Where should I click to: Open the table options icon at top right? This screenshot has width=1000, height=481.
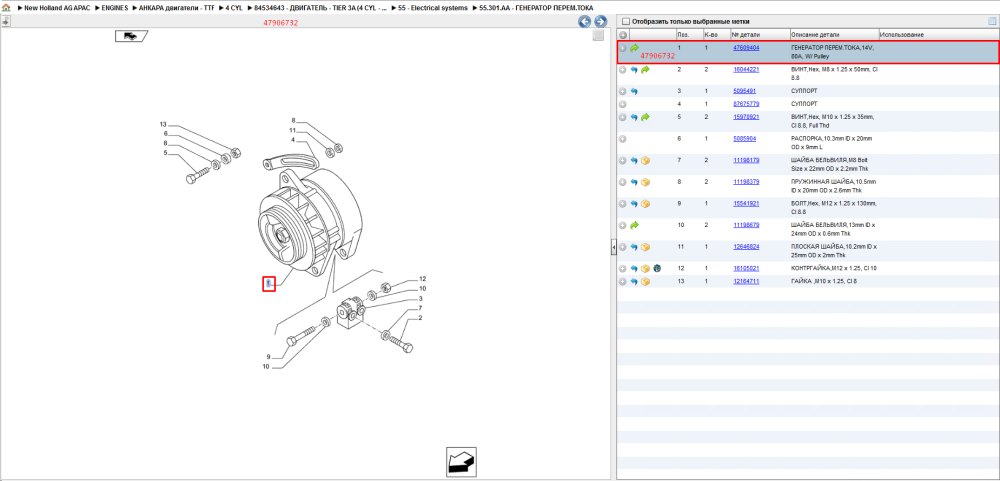click(x=992, y=21)
